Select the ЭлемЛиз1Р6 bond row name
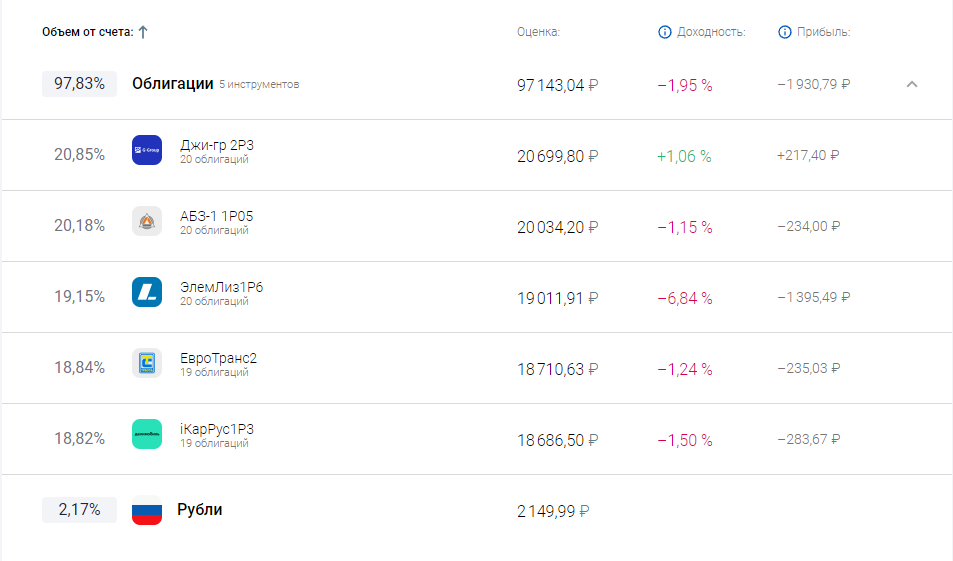Screen dimensions: 953x561 tap(221, 287)
